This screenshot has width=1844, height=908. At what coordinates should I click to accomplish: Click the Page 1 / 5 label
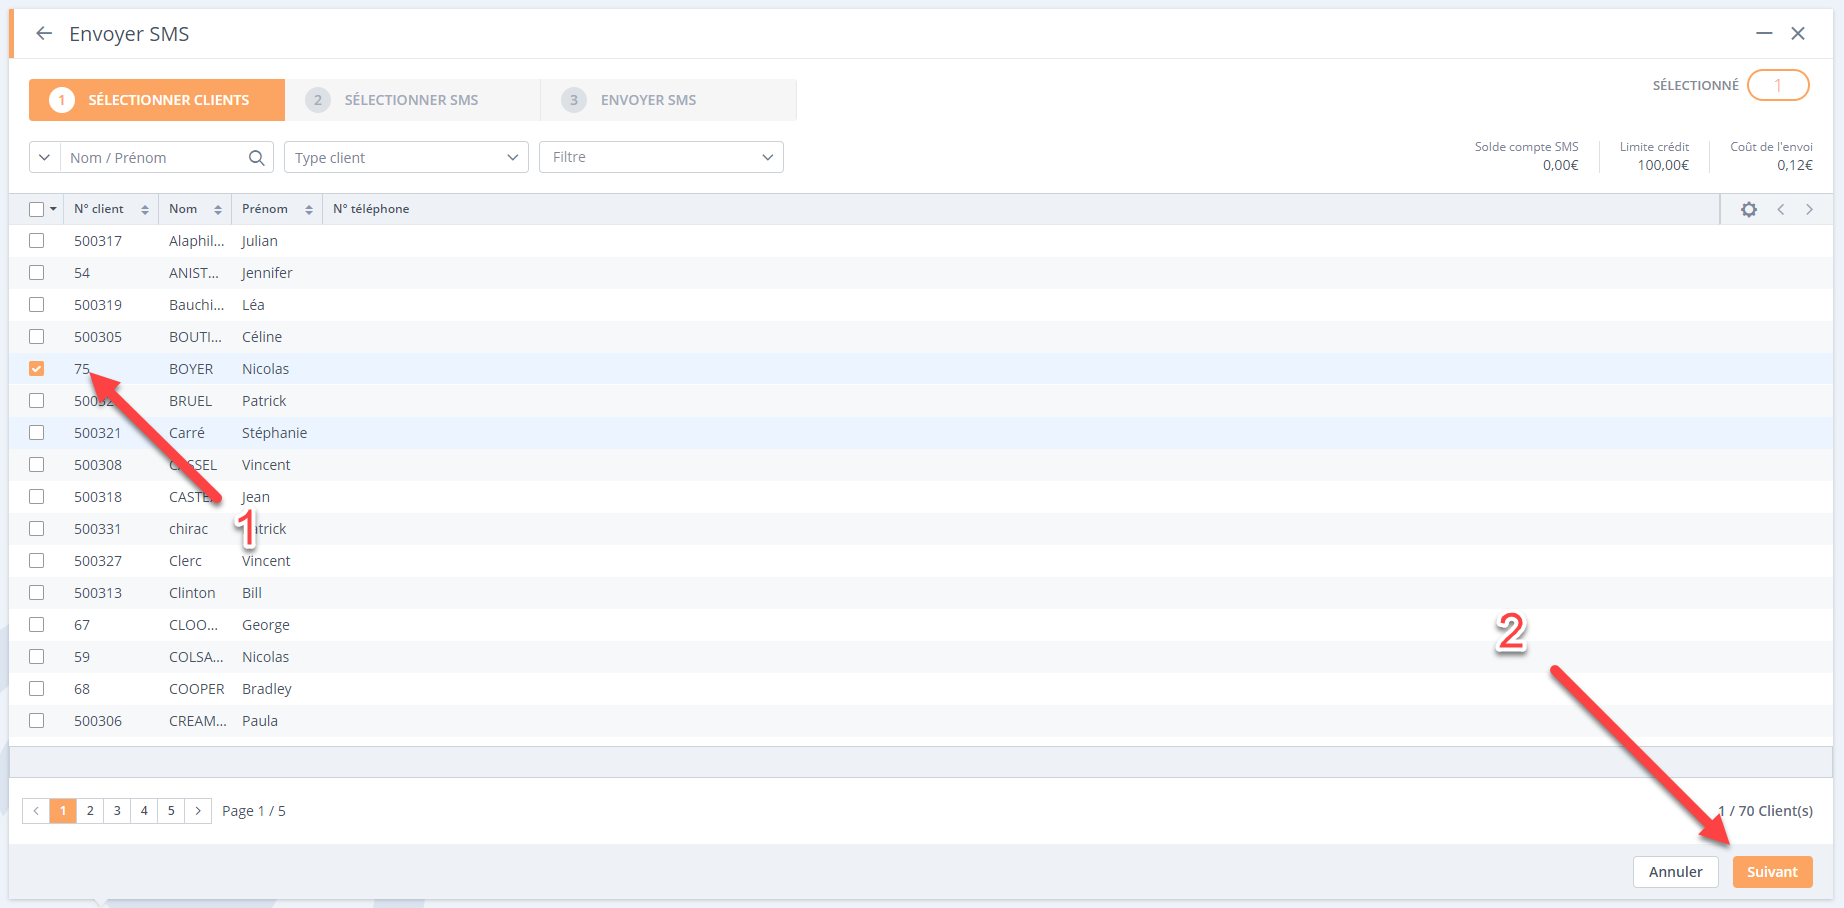point(254,811)
